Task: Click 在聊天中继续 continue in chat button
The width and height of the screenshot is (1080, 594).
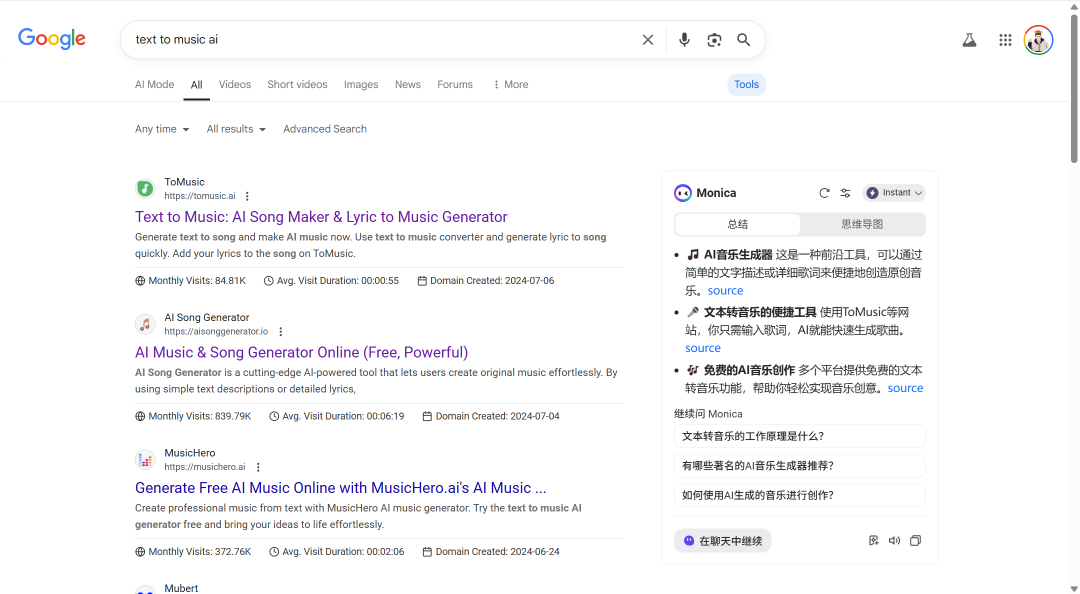Action: click(723, 541)
